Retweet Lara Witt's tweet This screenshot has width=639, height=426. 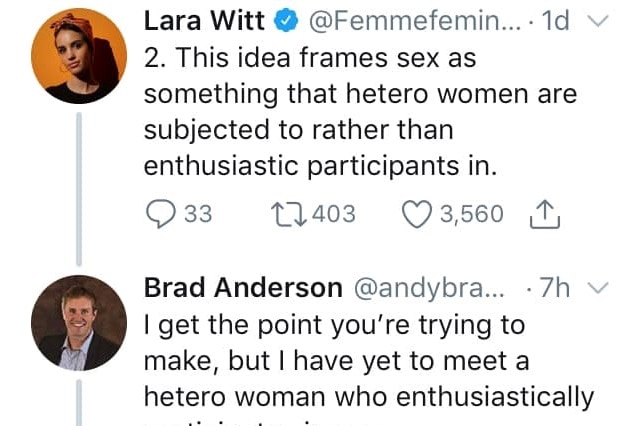tap(289, 215)
